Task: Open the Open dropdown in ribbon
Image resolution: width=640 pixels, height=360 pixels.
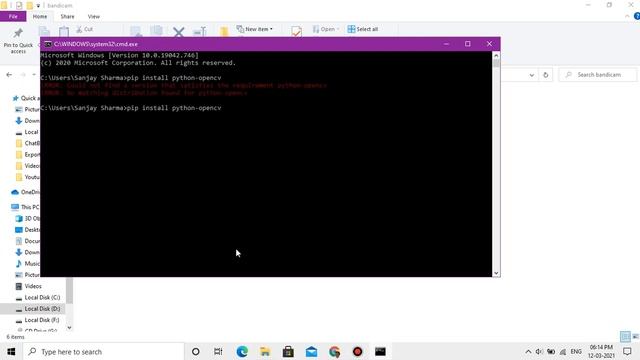Action: coord(326,29)
